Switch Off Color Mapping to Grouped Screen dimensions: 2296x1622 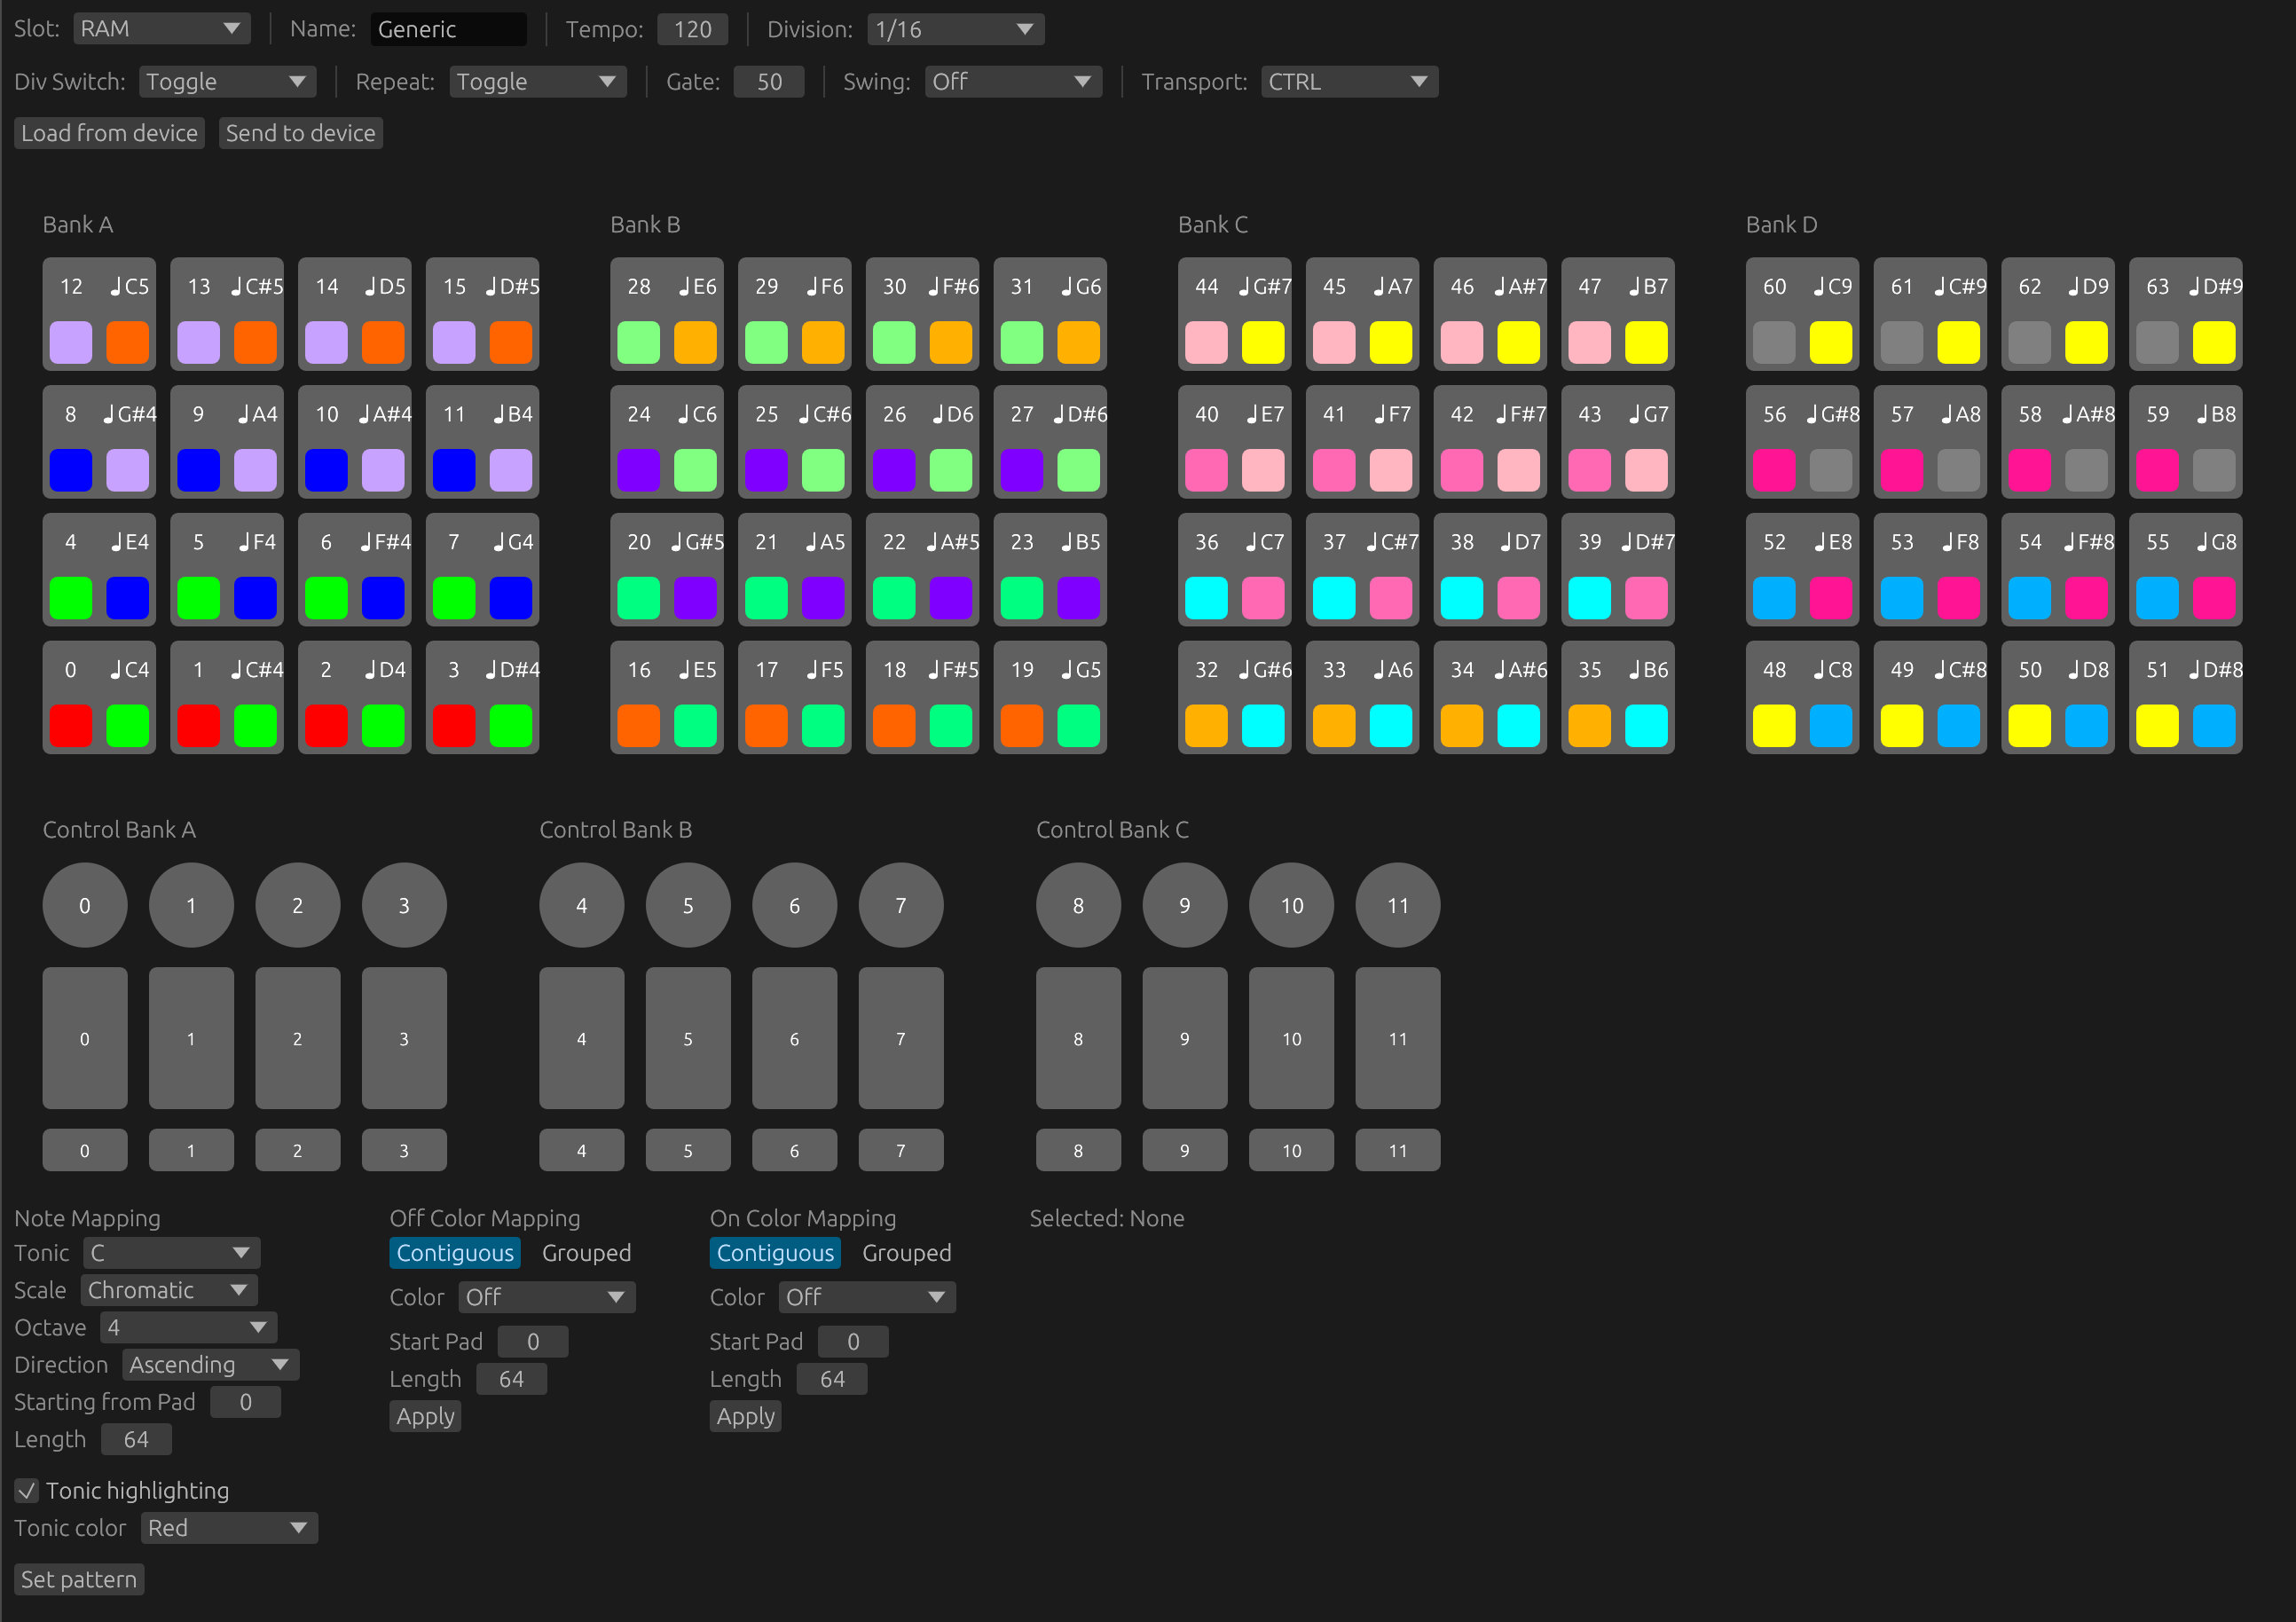point(586,1252)
